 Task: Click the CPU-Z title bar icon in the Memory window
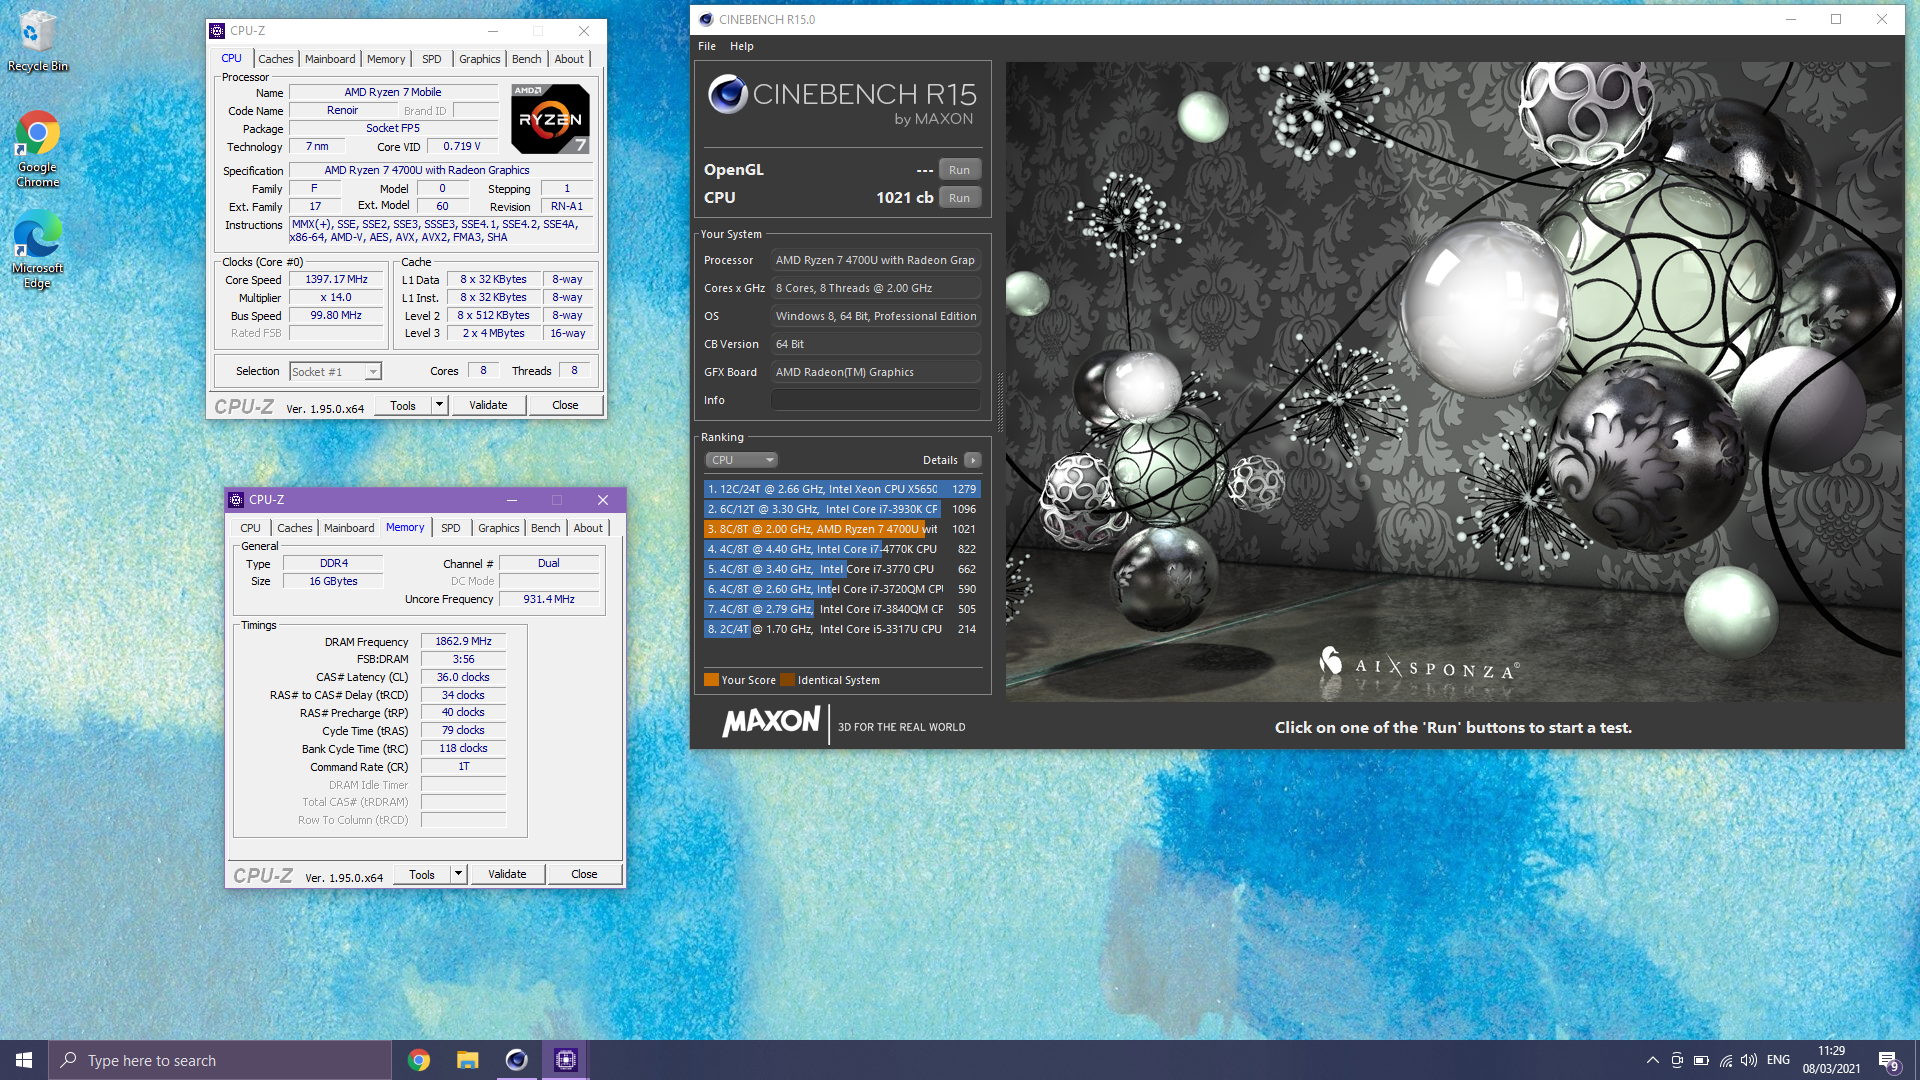[237, 500]
